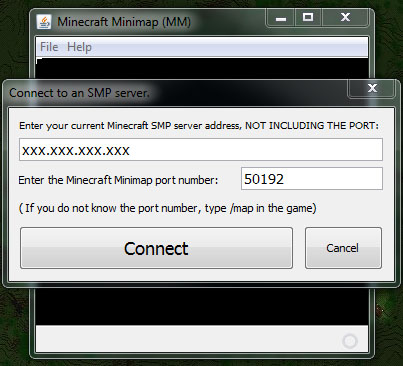Screen dimensions: 403x366
Task: Click the 'Connect to an SMP server.' dialog title
Action: tap(79, 93)
